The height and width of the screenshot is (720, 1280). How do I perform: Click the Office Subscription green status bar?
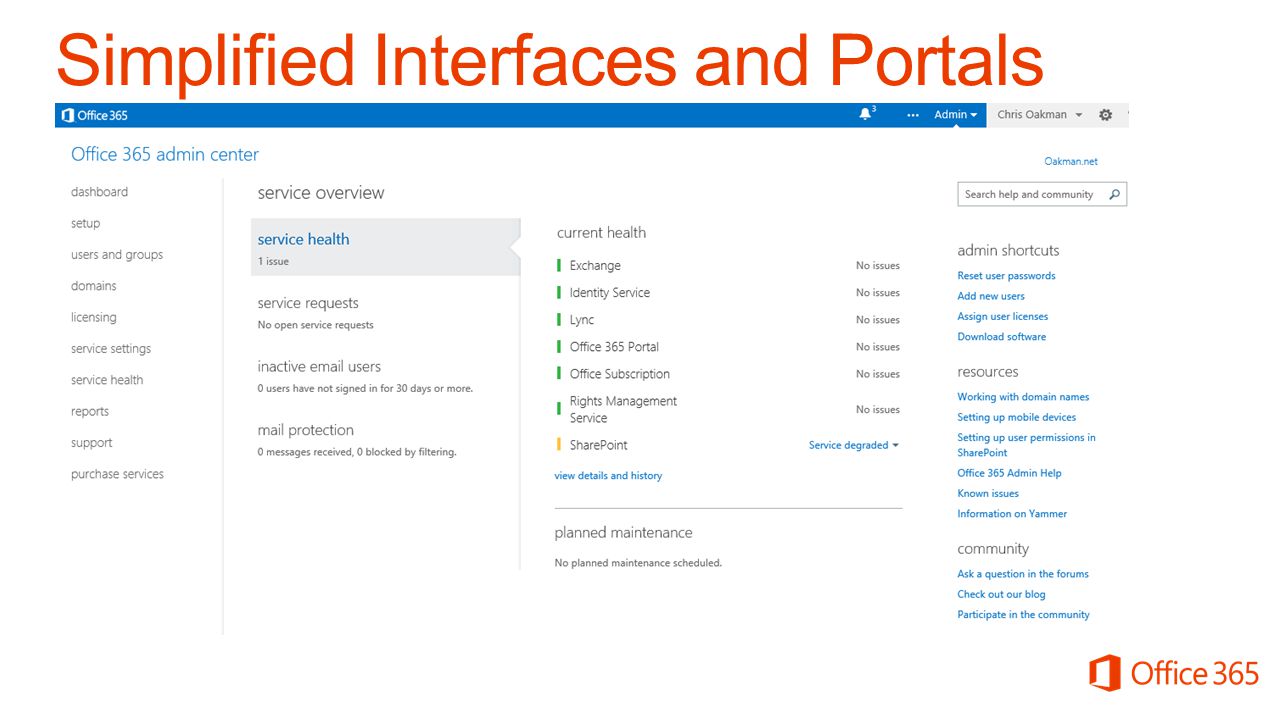tap(559, 373)
